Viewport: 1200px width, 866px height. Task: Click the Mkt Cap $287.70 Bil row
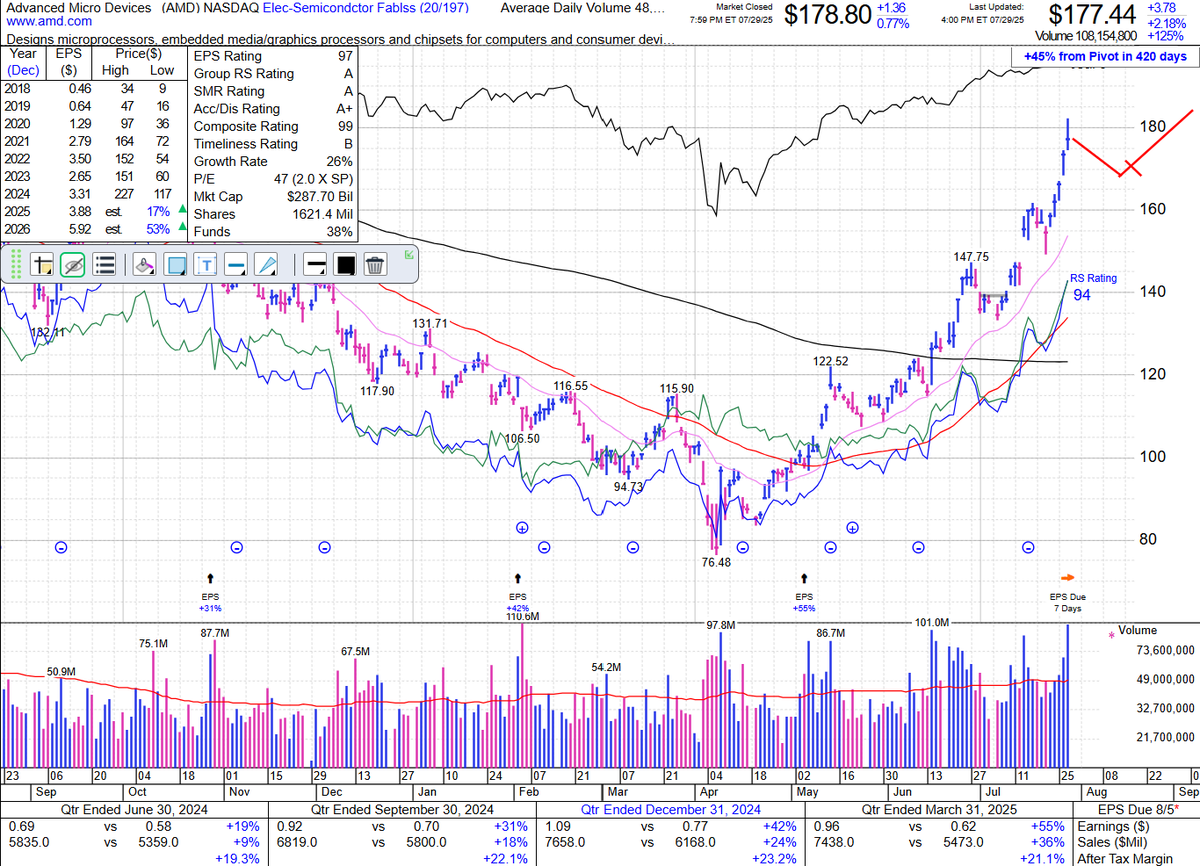tap(273, 196)
